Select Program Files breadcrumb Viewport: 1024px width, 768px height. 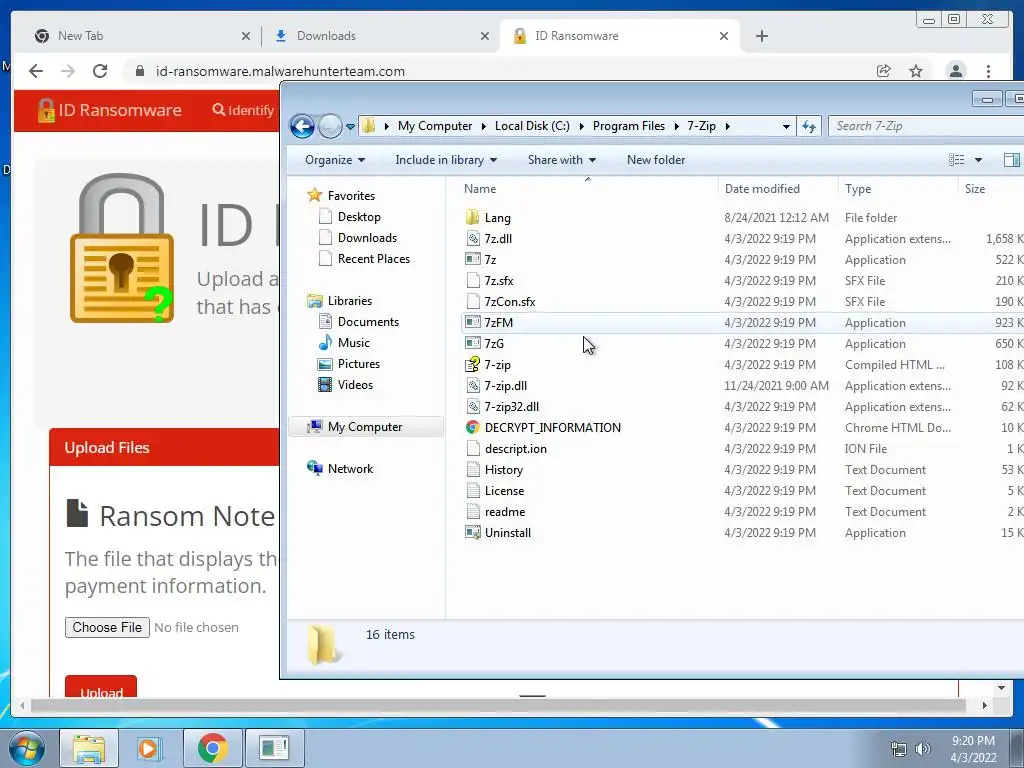pyautogui.click(x=629, y=126)
